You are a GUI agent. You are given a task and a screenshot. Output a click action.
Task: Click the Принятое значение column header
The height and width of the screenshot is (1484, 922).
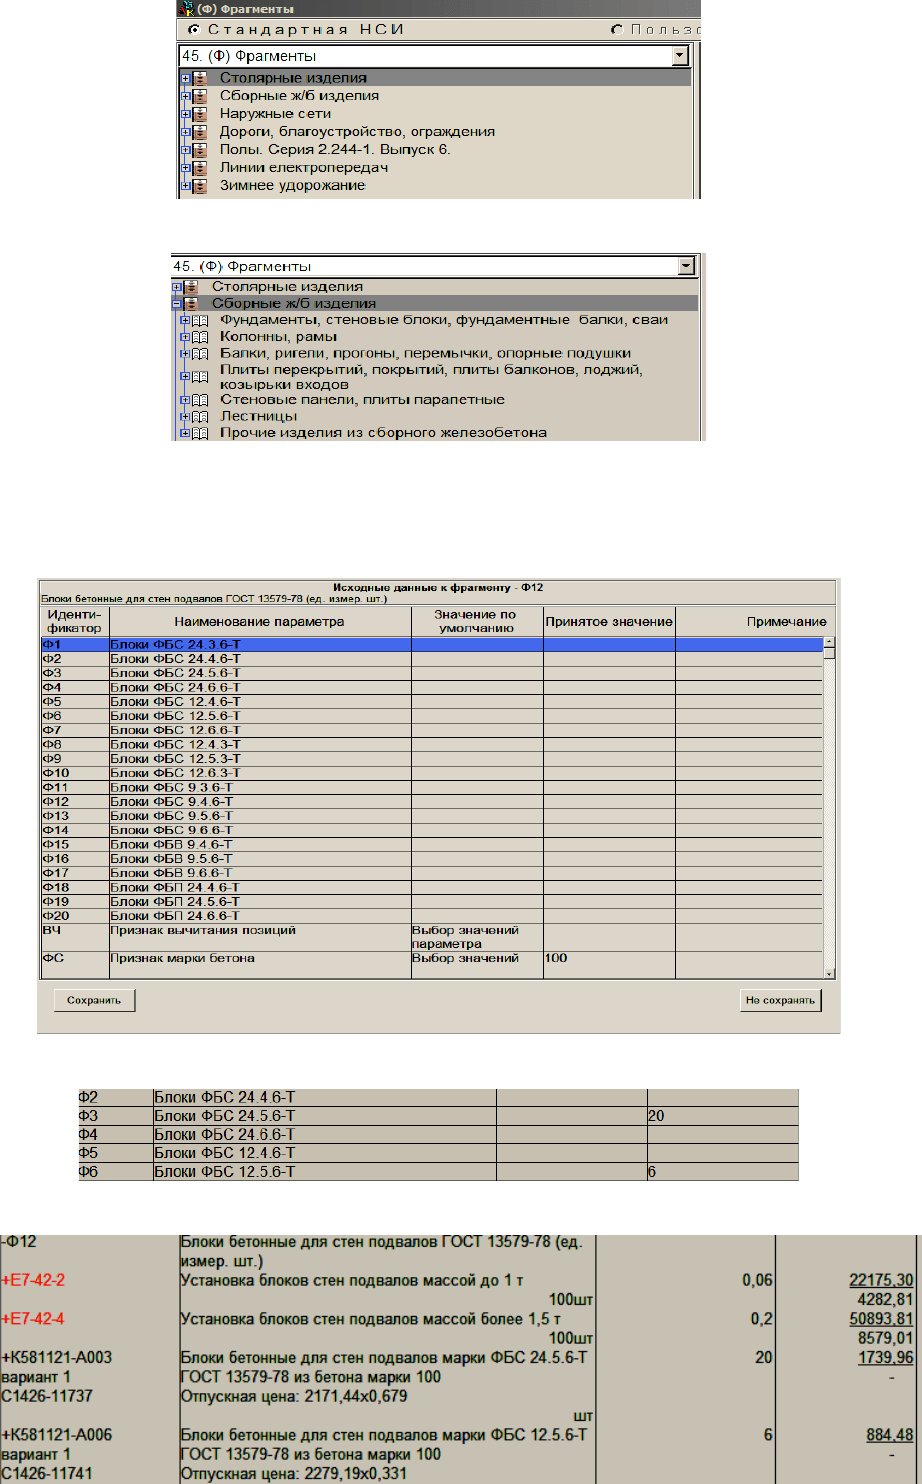609,621
